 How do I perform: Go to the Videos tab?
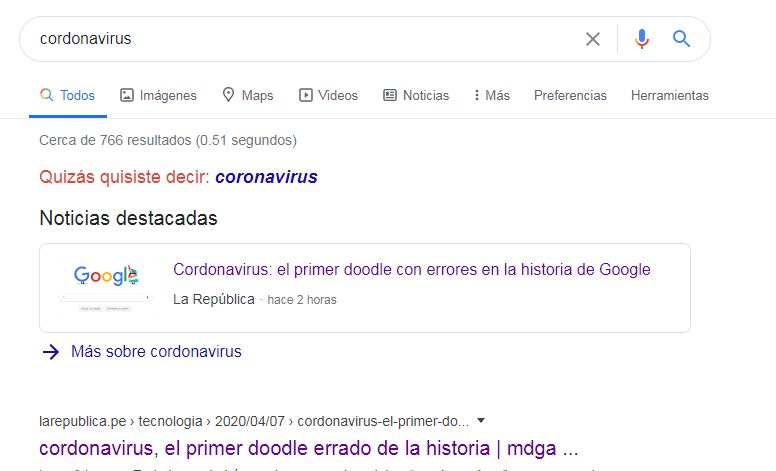[x=328, y=95]
